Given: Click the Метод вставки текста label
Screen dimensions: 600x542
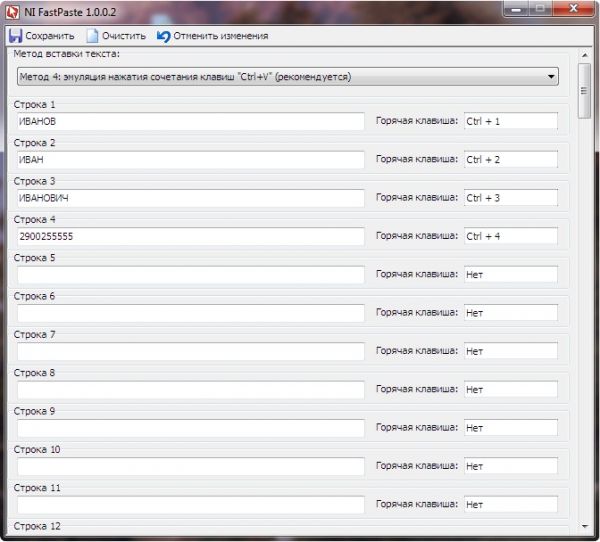Looking at the screenshot, I should [x=67, y=54].
